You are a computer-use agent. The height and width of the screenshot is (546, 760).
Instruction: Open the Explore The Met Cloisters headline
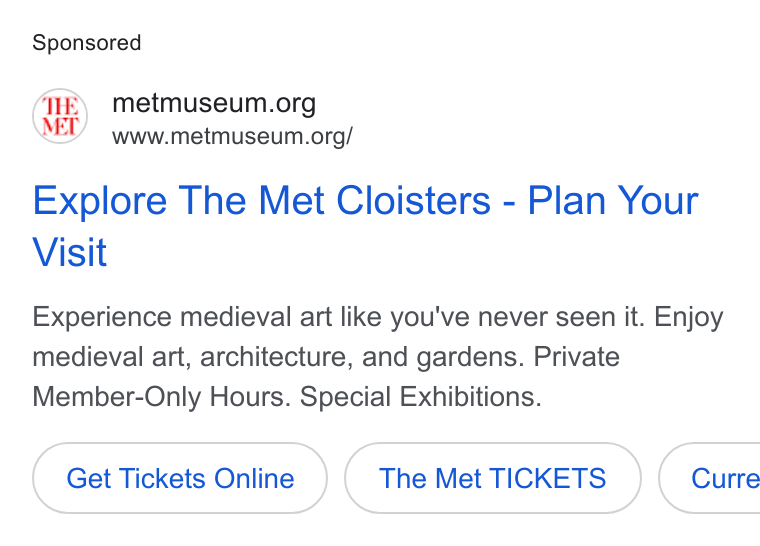coord(365,226)
